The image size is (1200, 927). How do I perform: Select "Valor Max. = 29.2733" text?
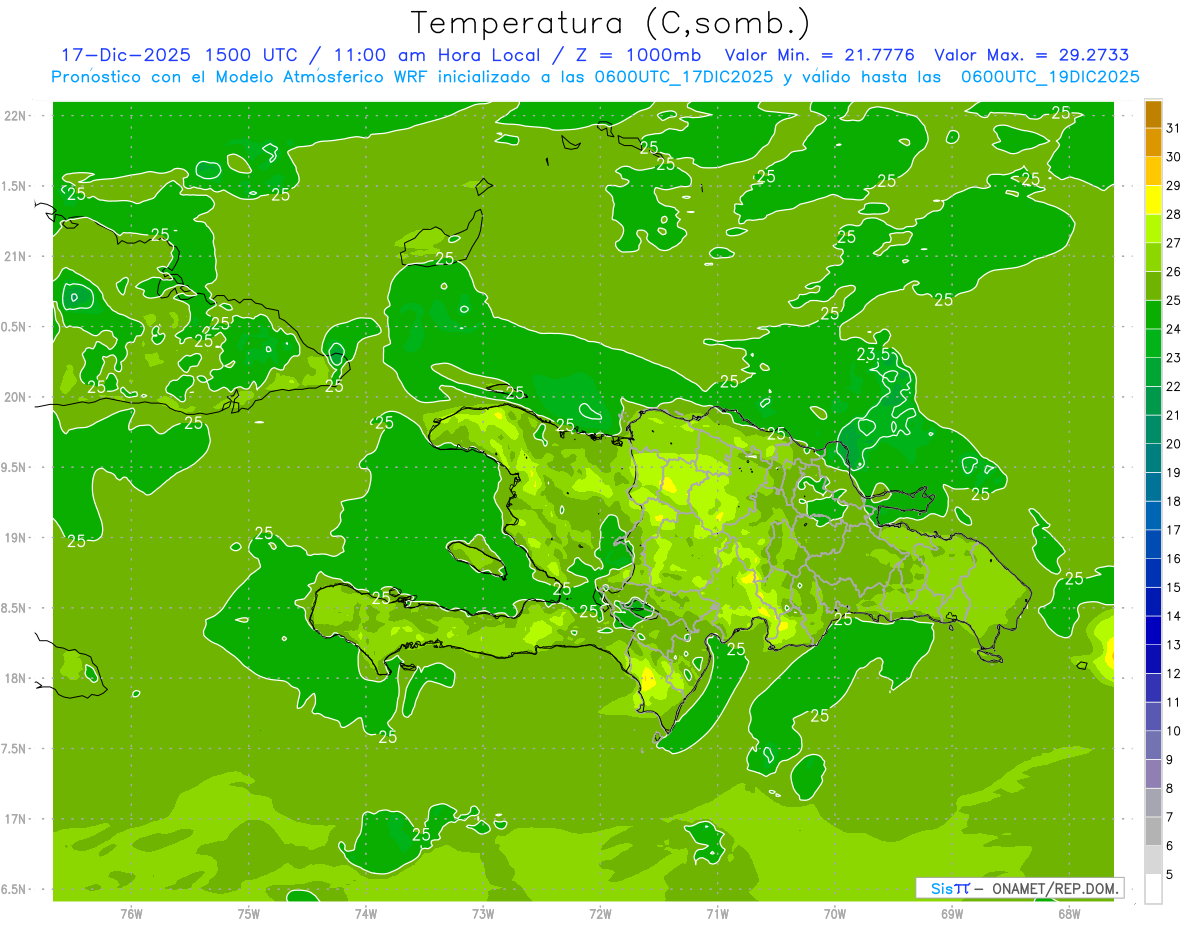click(x=1032, y=55)
